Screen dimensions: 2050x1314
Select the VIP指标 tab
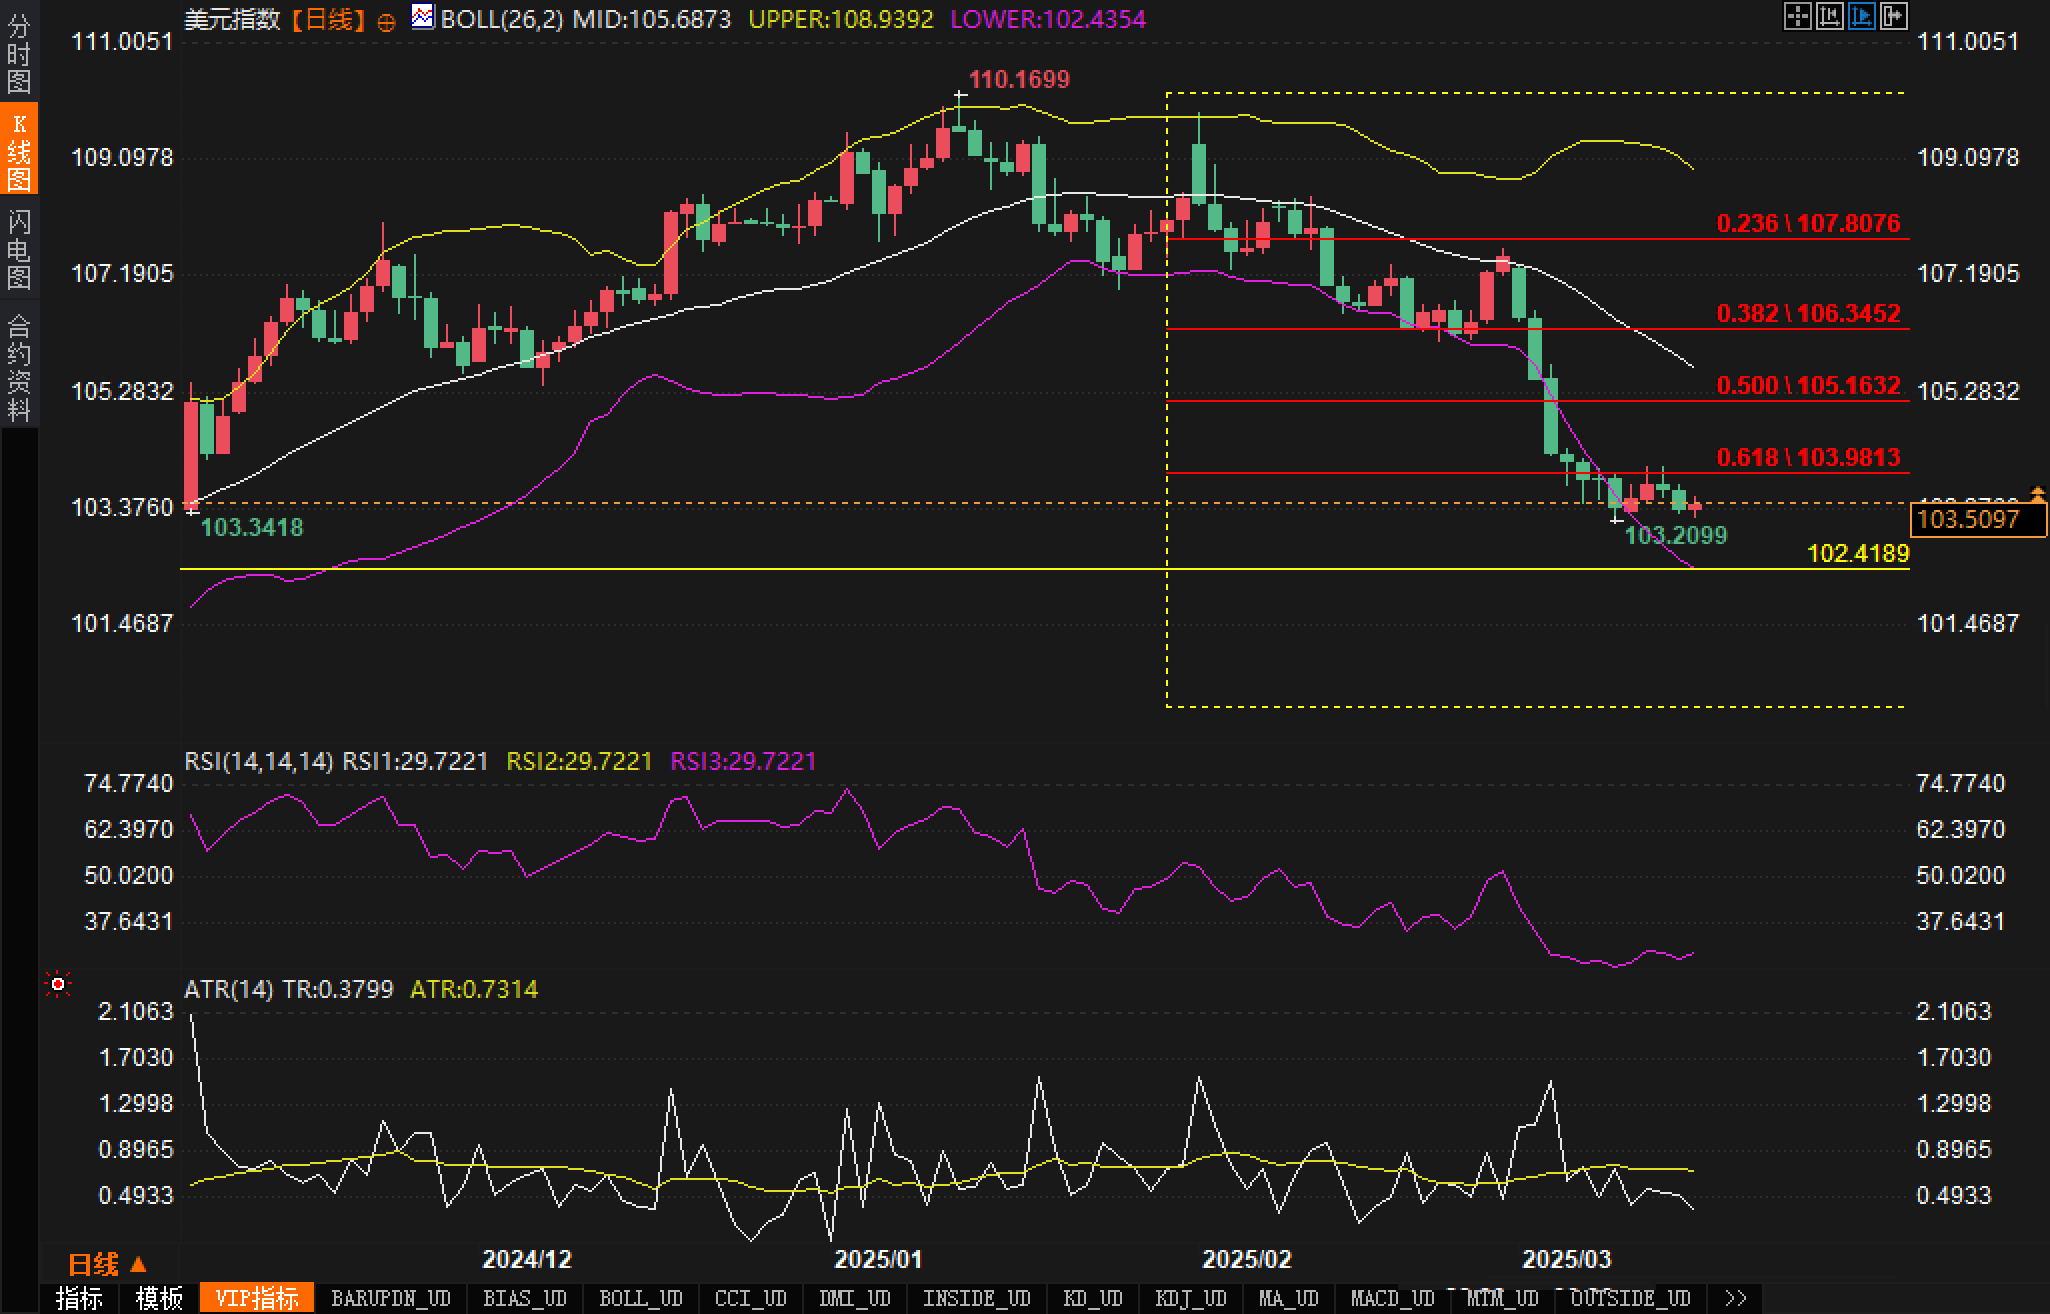pyautogui.click(x=257, y=1298)
